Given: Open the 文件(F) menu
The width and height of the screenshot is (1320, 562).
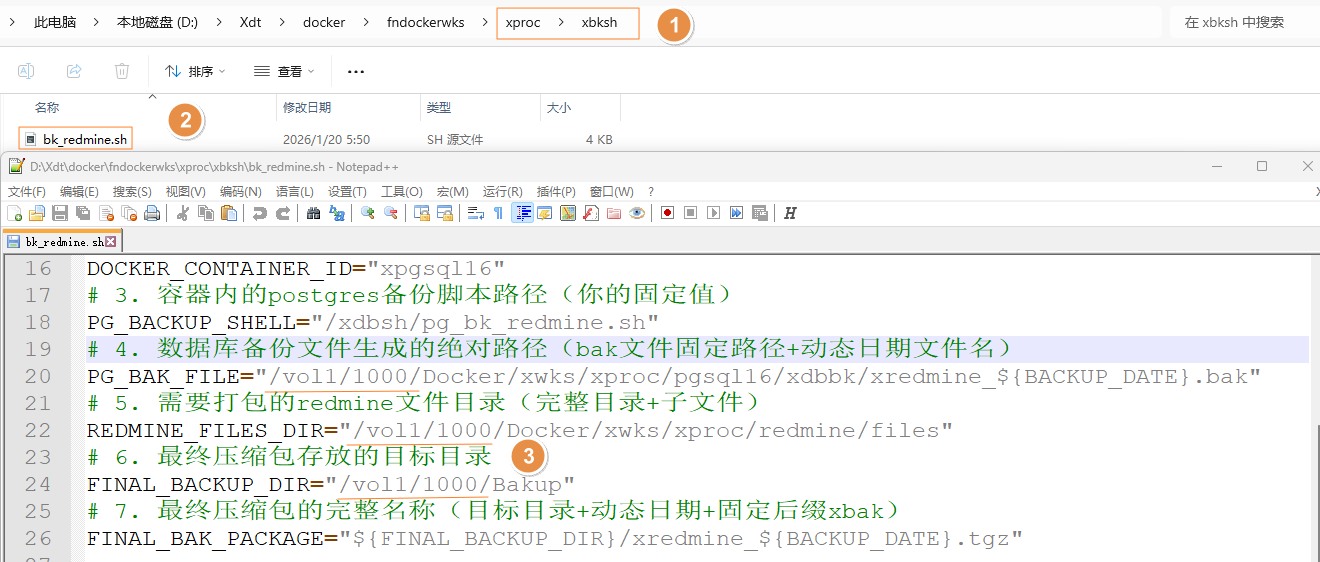Looking at the screenshot, I should 27,191.
